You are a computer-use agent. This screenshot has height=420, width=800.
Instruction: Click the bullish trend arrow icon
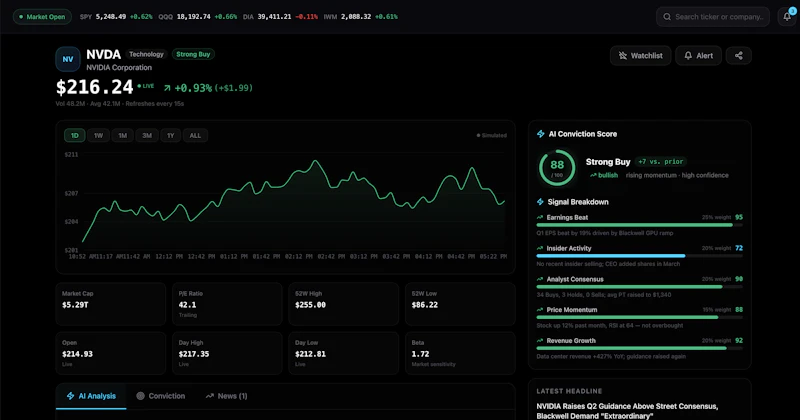pyautogui.click(x=593, y=175)
